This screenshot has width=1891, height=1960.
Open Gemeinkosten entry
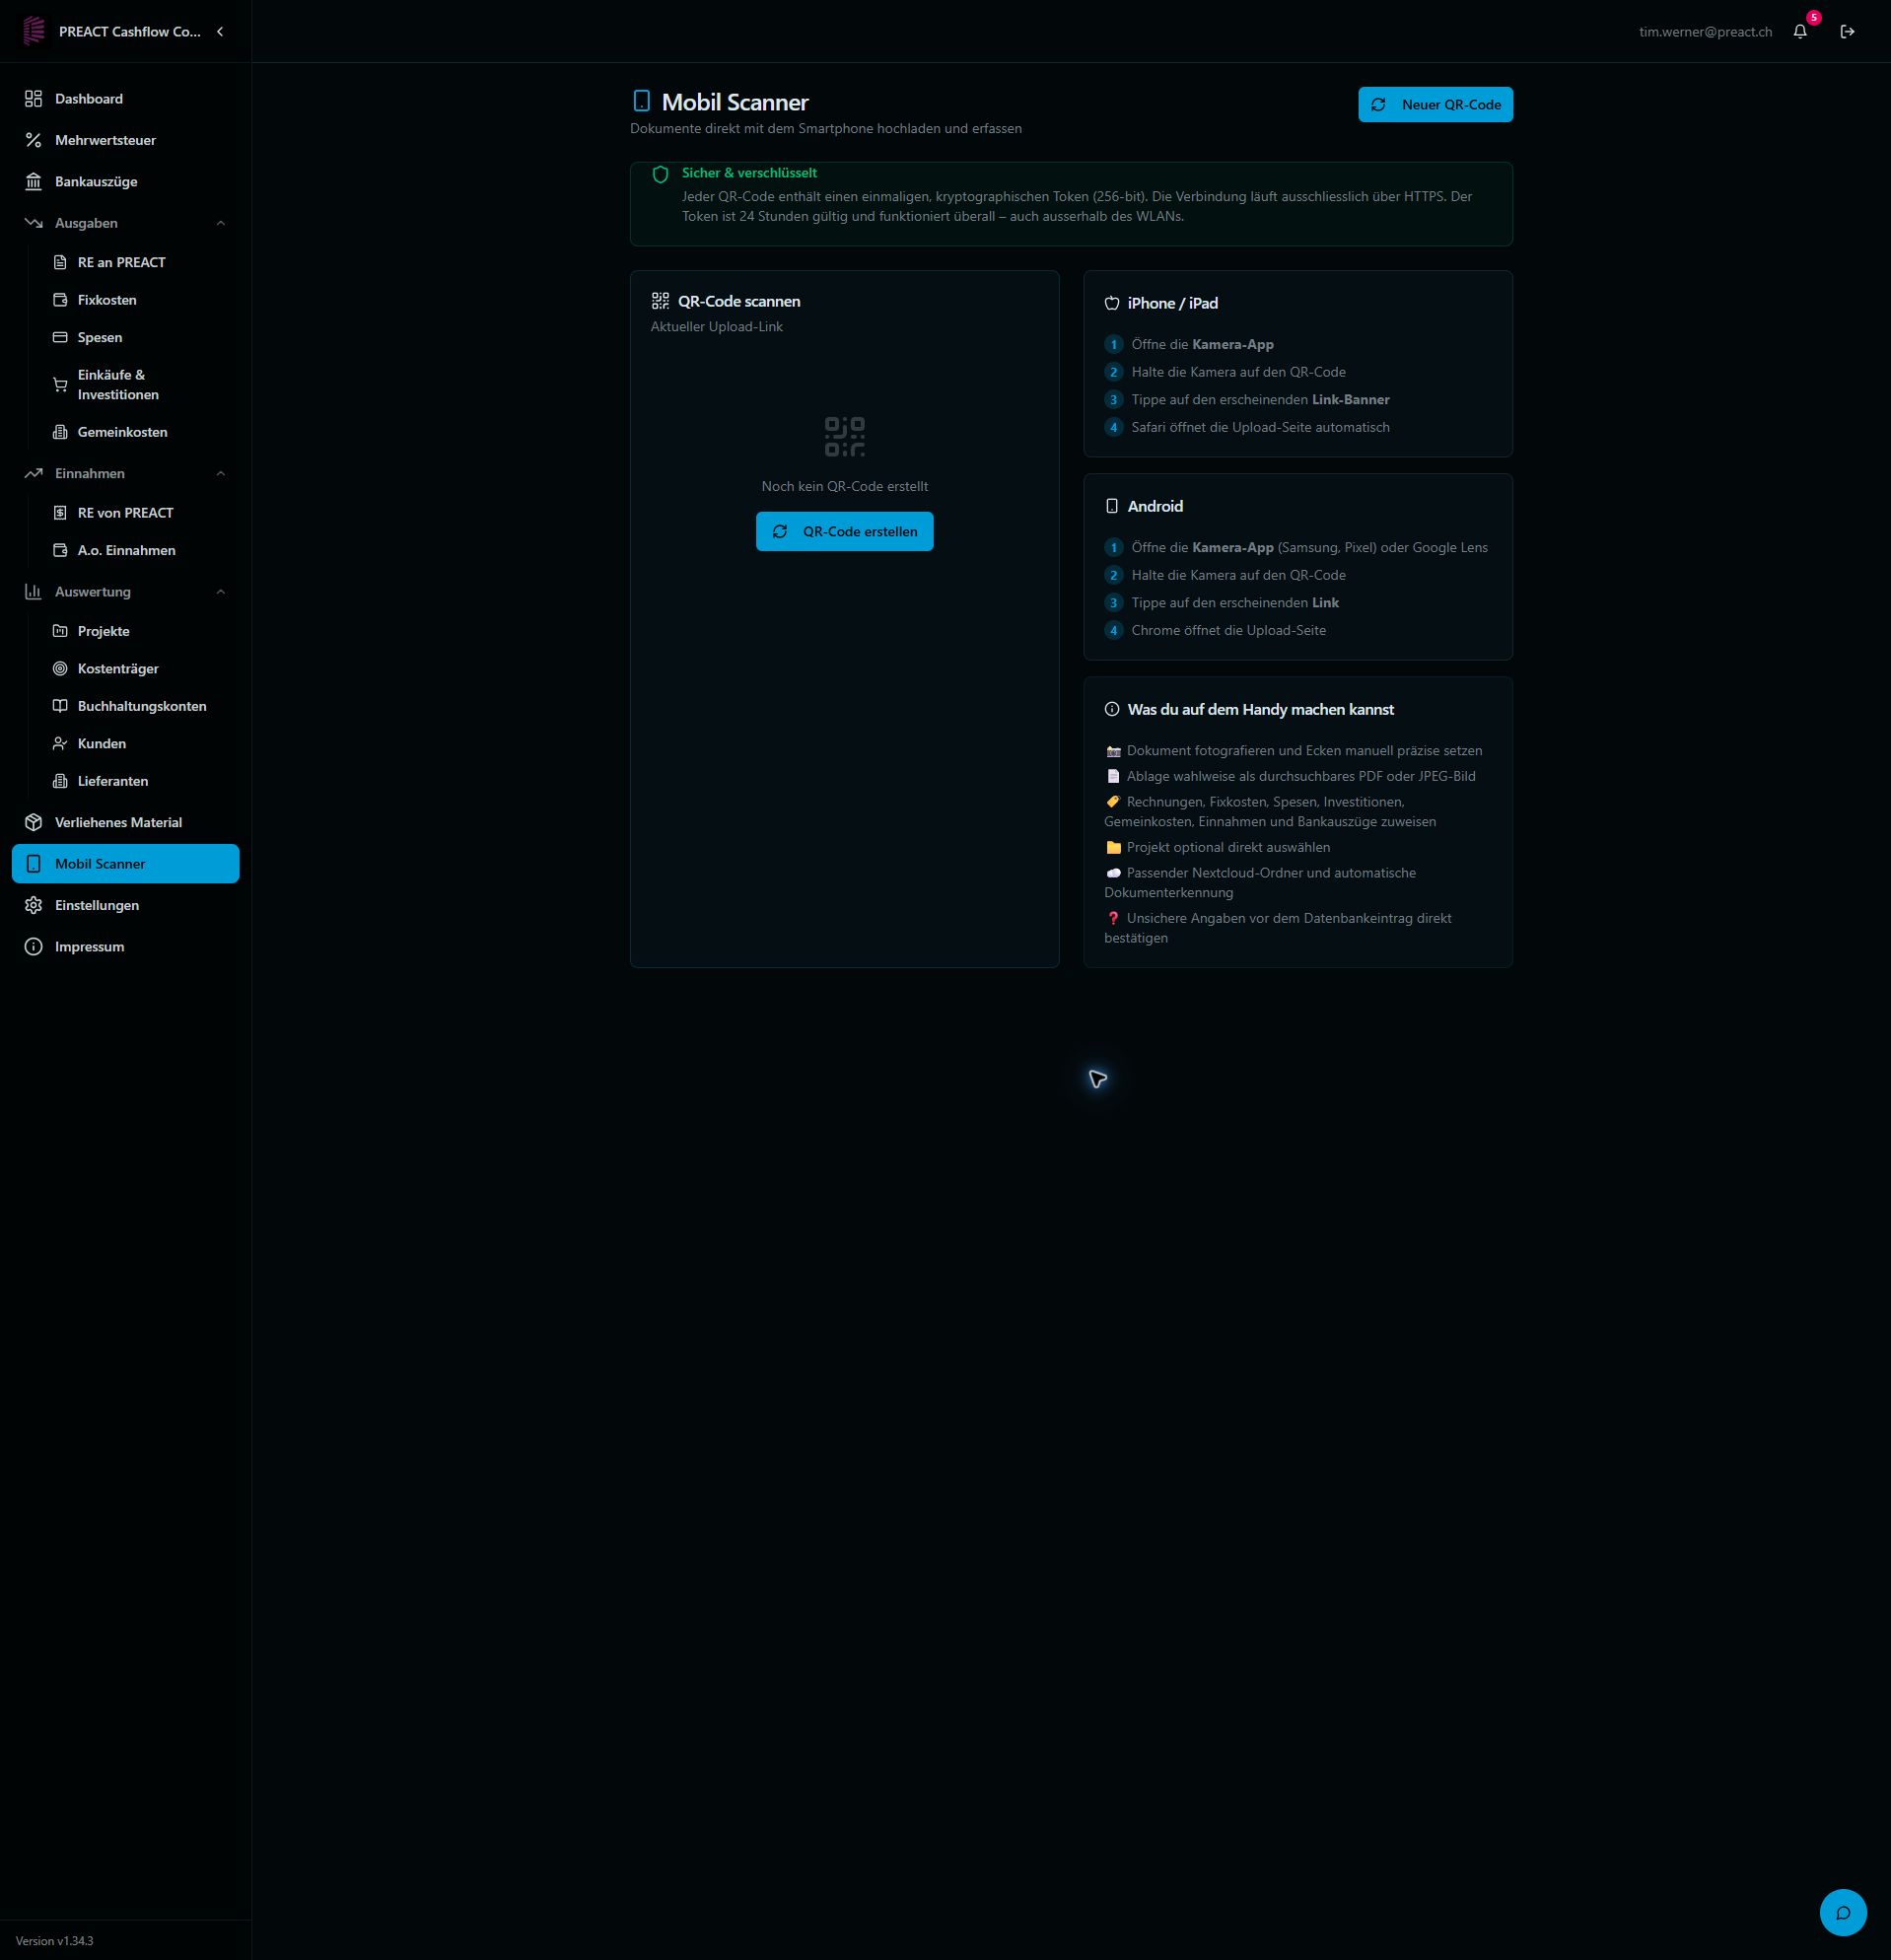[138, 432]
